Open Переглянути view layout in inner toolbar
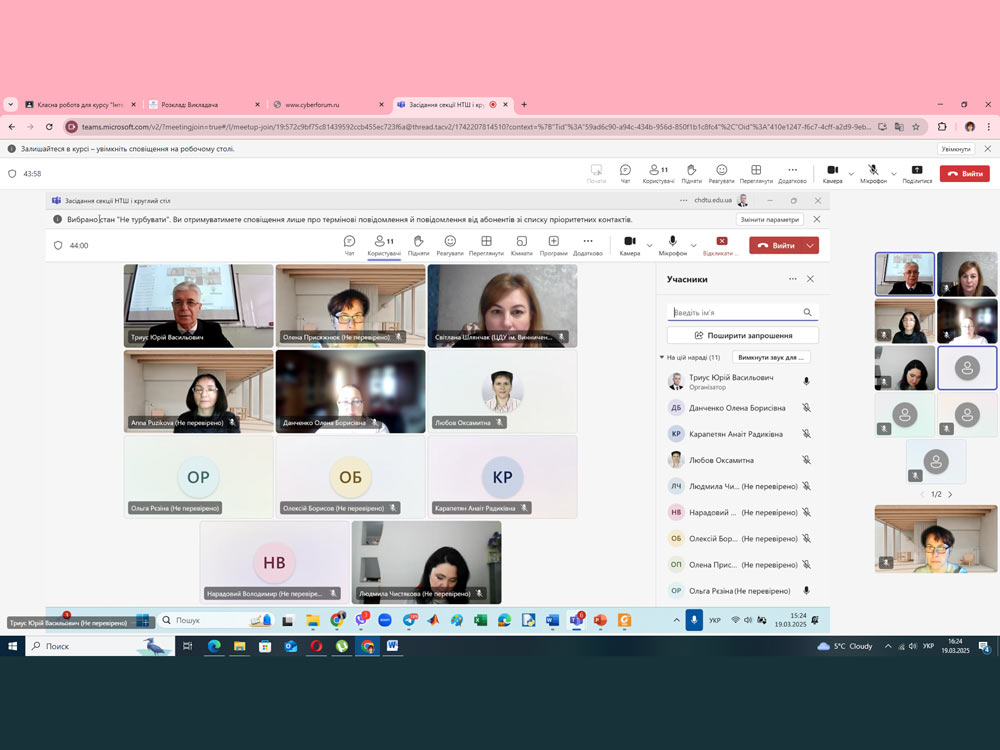This screenshot has height=750, width=1000. pos(486,245)
